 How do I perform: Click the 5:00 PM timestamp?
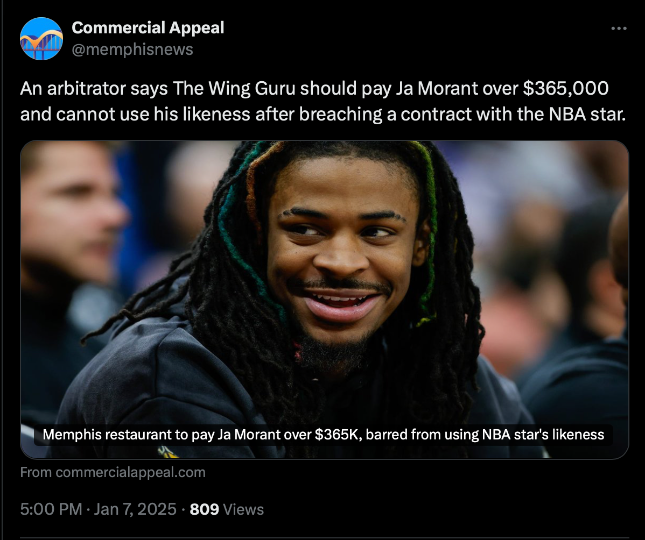coord(51,509)
